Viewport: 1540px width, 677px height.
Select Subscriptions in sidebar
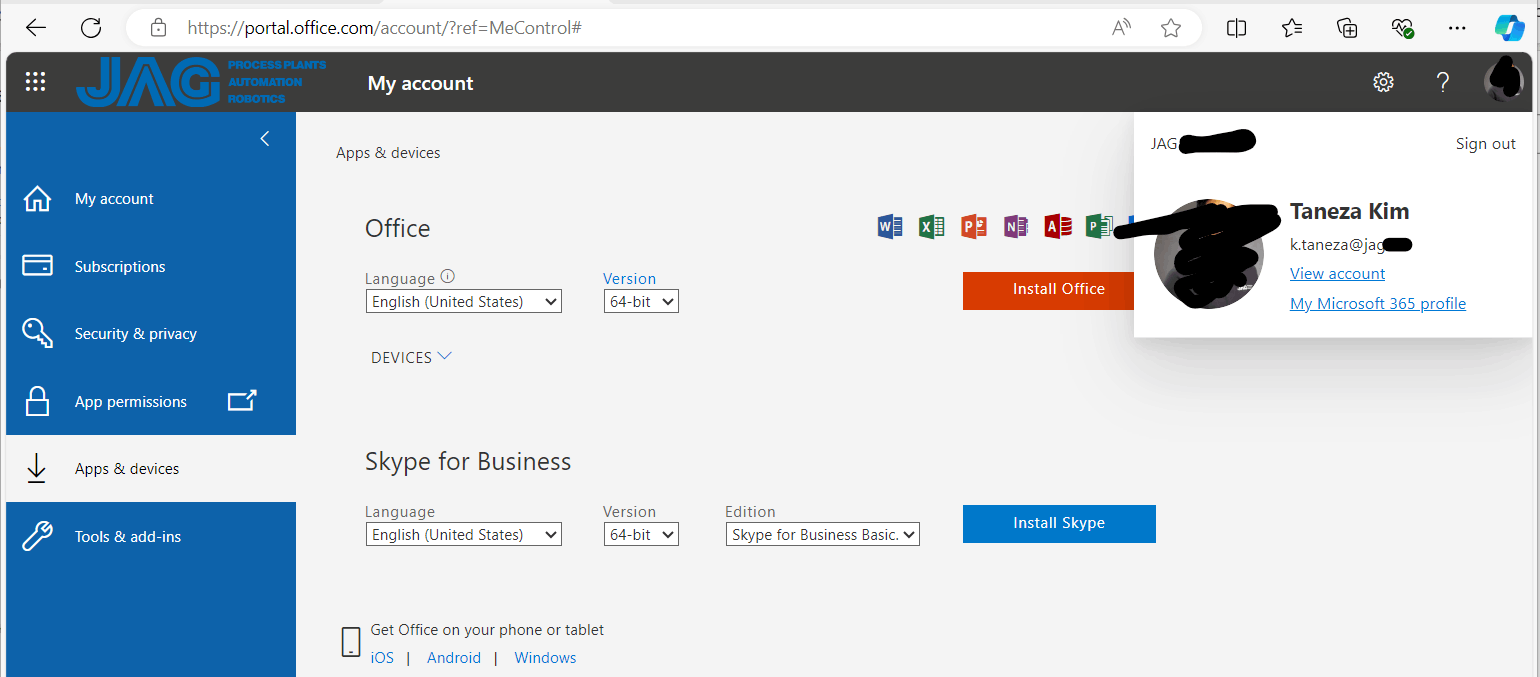[x=151, y=266]
